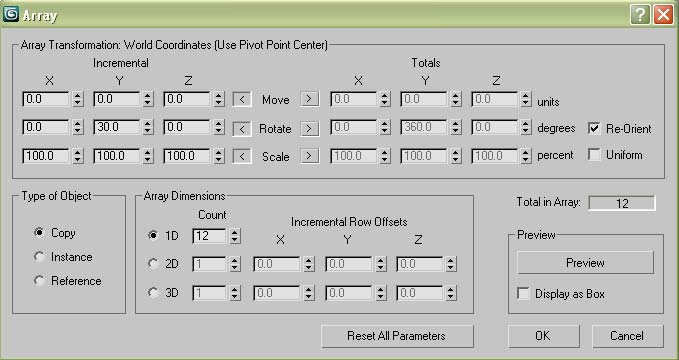This screenshot has height=360, width=679.
Task: Click the Incremental Move X field
Action: pyautogui.click(x=46, y=99)
